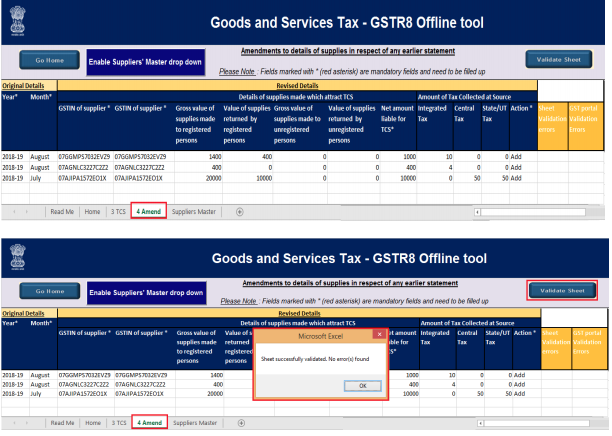Add new sheet plus icon in bottom sheet
This screenshot has width=612, height=436.
[241, 423]
